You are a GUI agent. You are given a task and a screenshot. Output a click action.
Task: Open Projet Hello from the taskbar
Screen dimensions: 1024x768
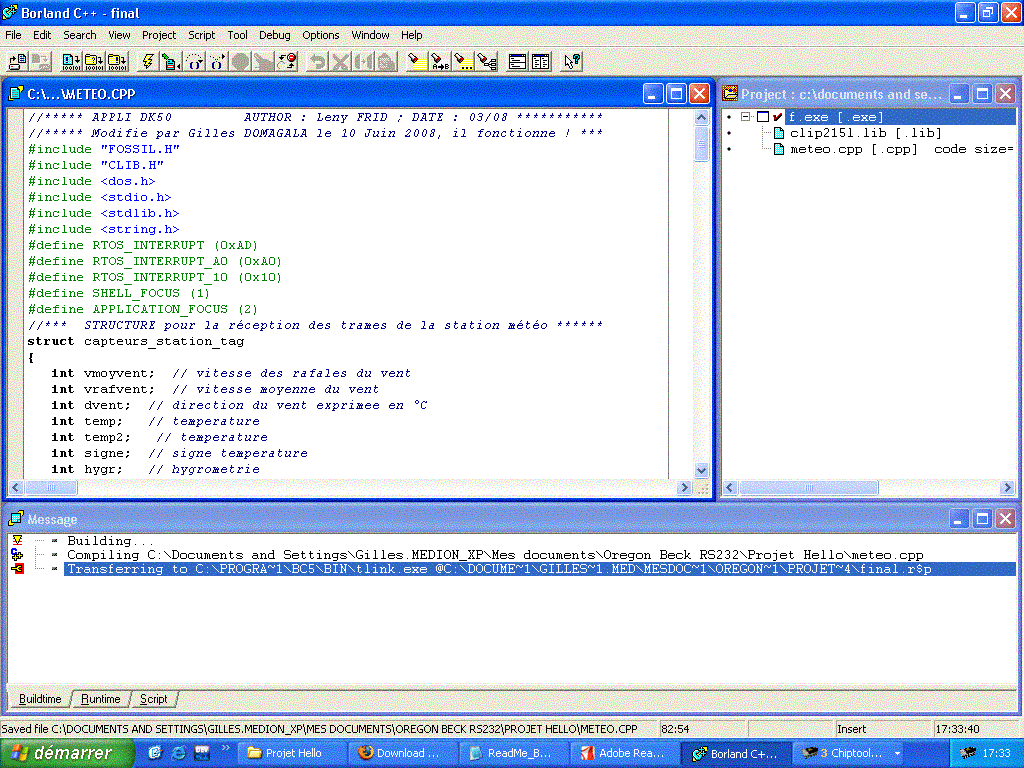290,753
